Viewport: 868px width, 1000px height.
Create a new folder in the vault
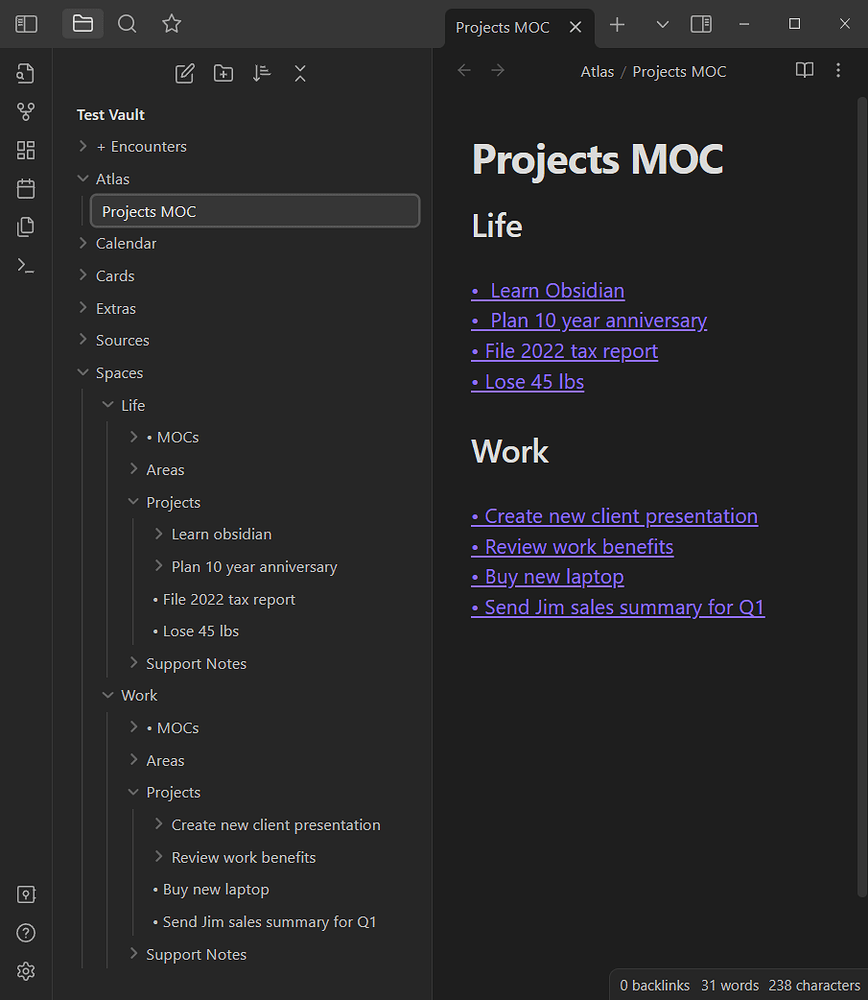223,73
